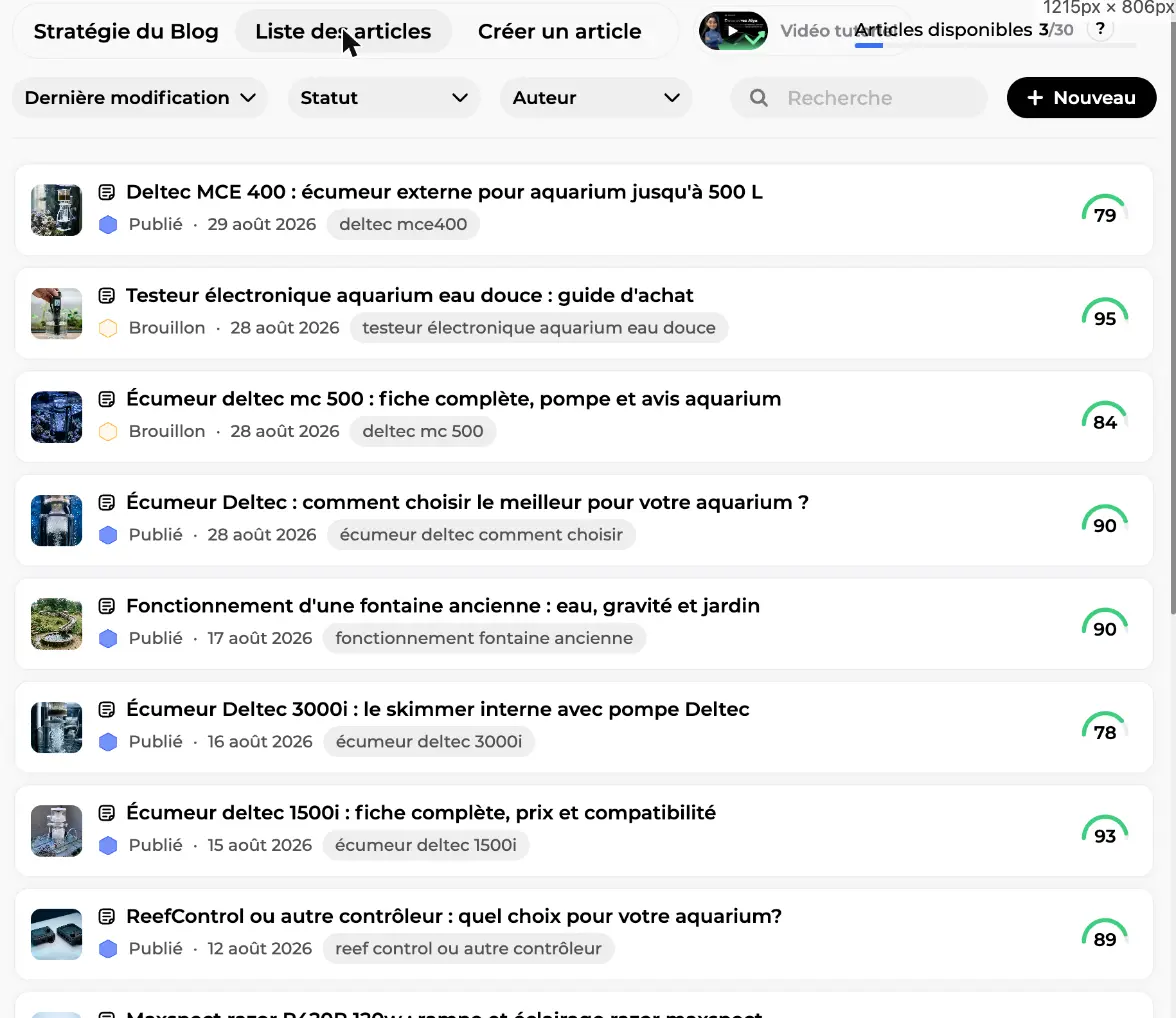
Task: Click article icon beside Écumeur deltec 1500i
Action: (106, 813)
